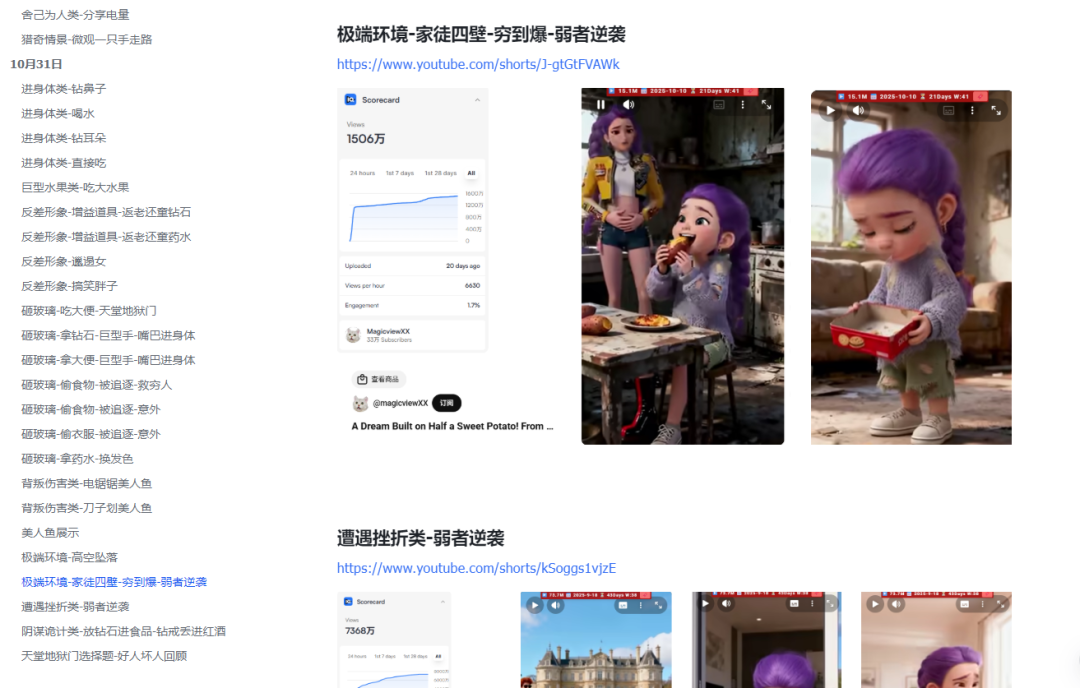This screenshot has height=688, width=1080.
Task: Jump to 砸玻璃-偷衣服-被追逐-意外
Action: 91,435
